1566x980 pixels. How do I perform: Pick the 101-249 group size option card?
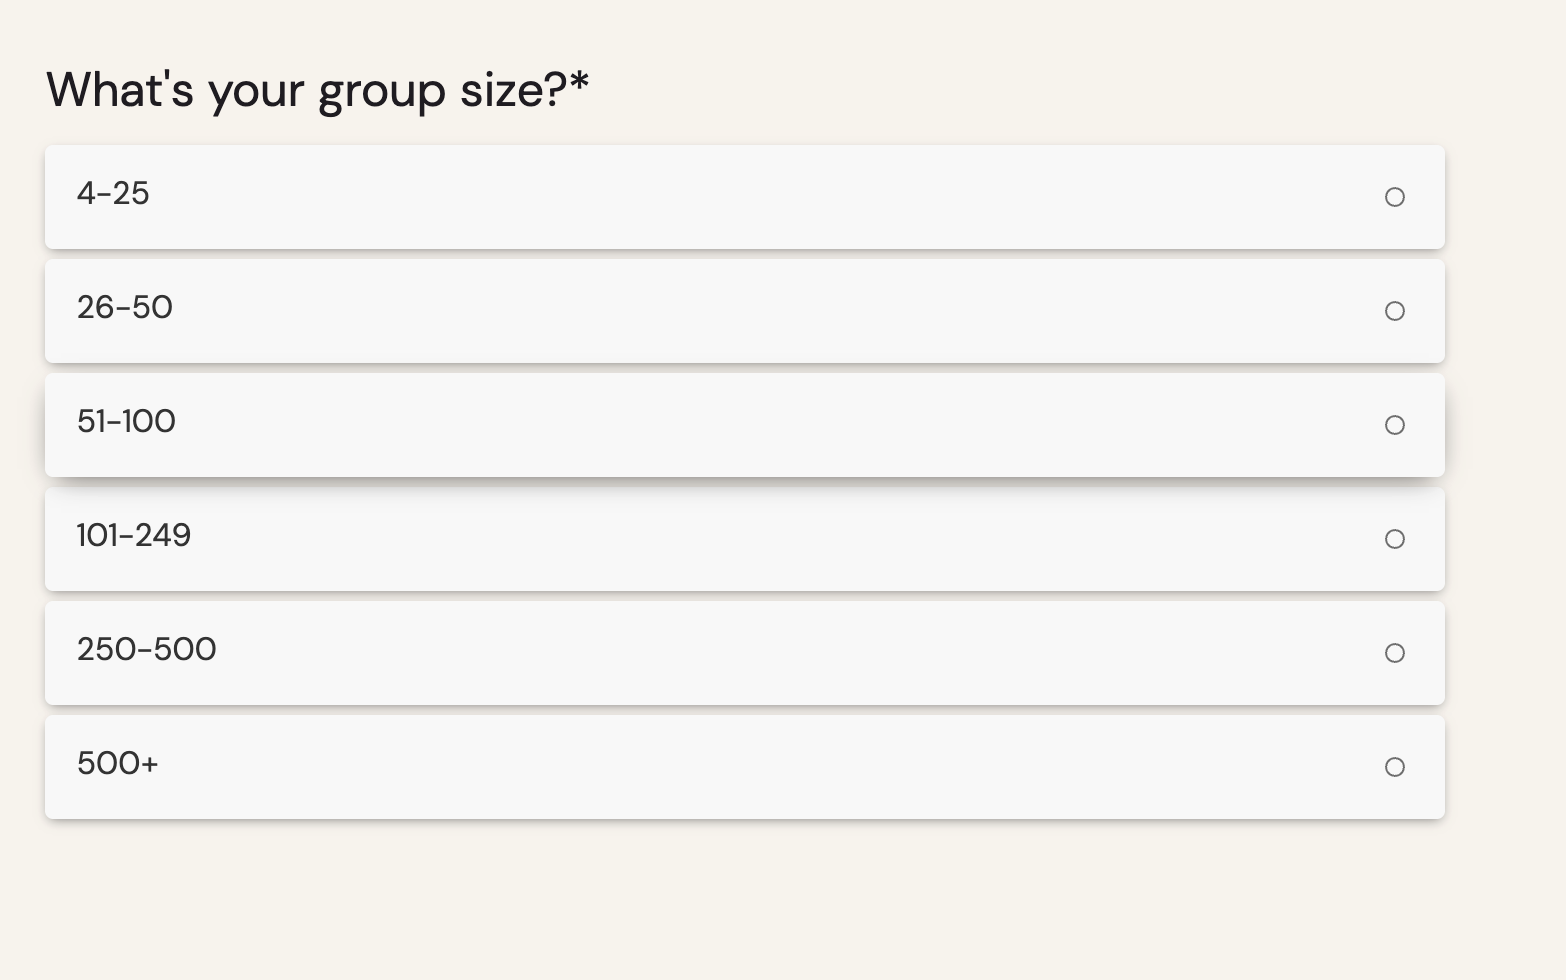coord(744,539)
